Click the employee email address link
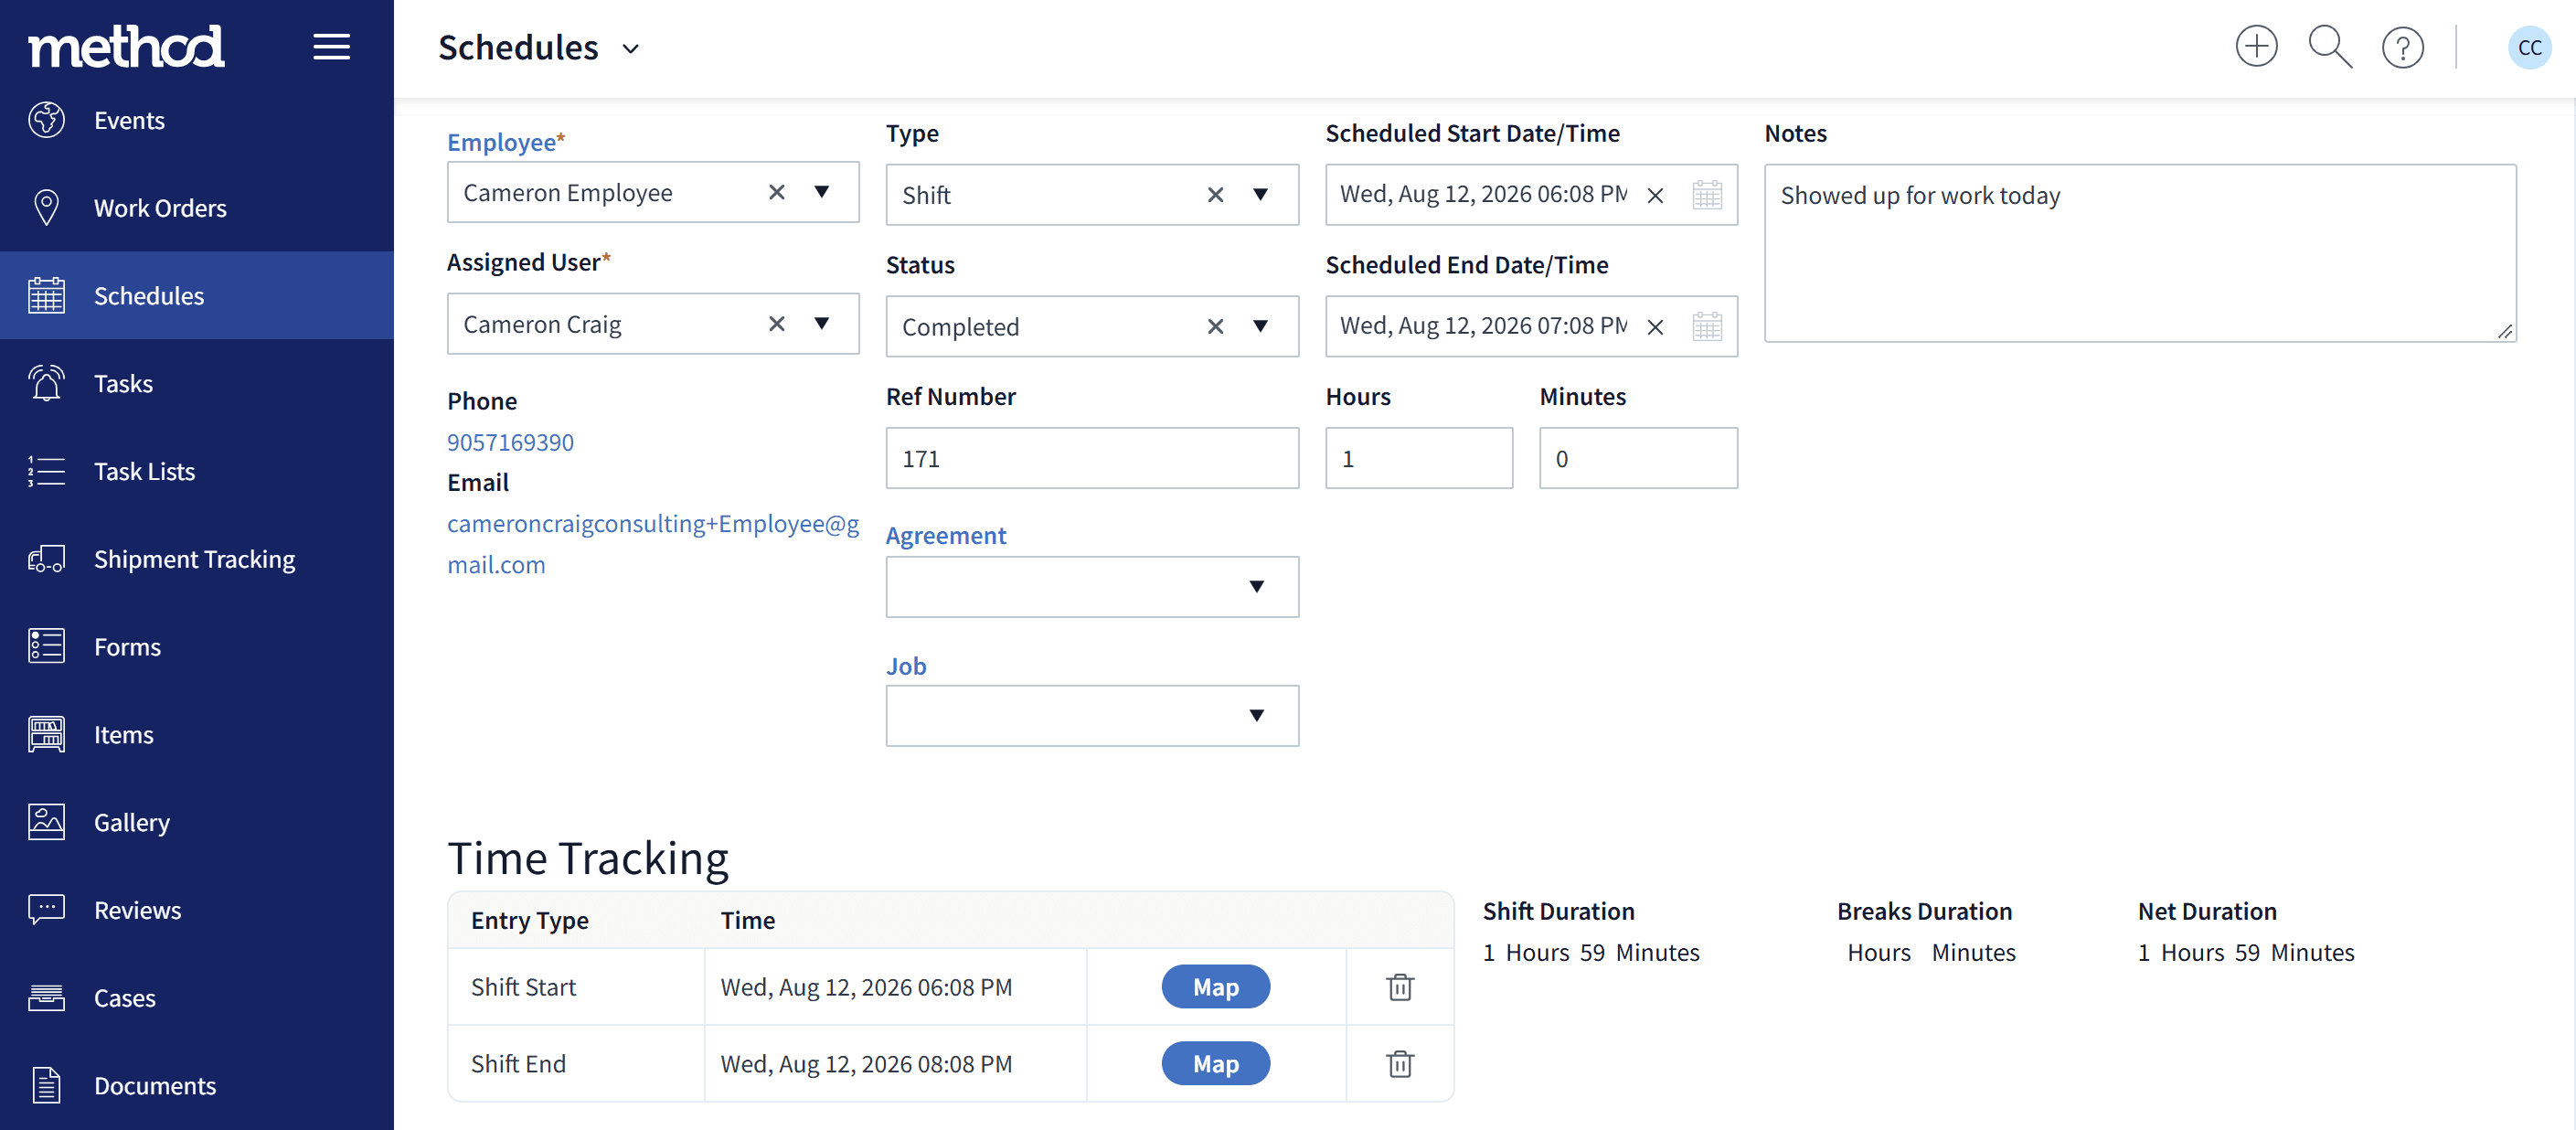Viewport: 2576px width, 1130px height. click(x=653, y=544)
